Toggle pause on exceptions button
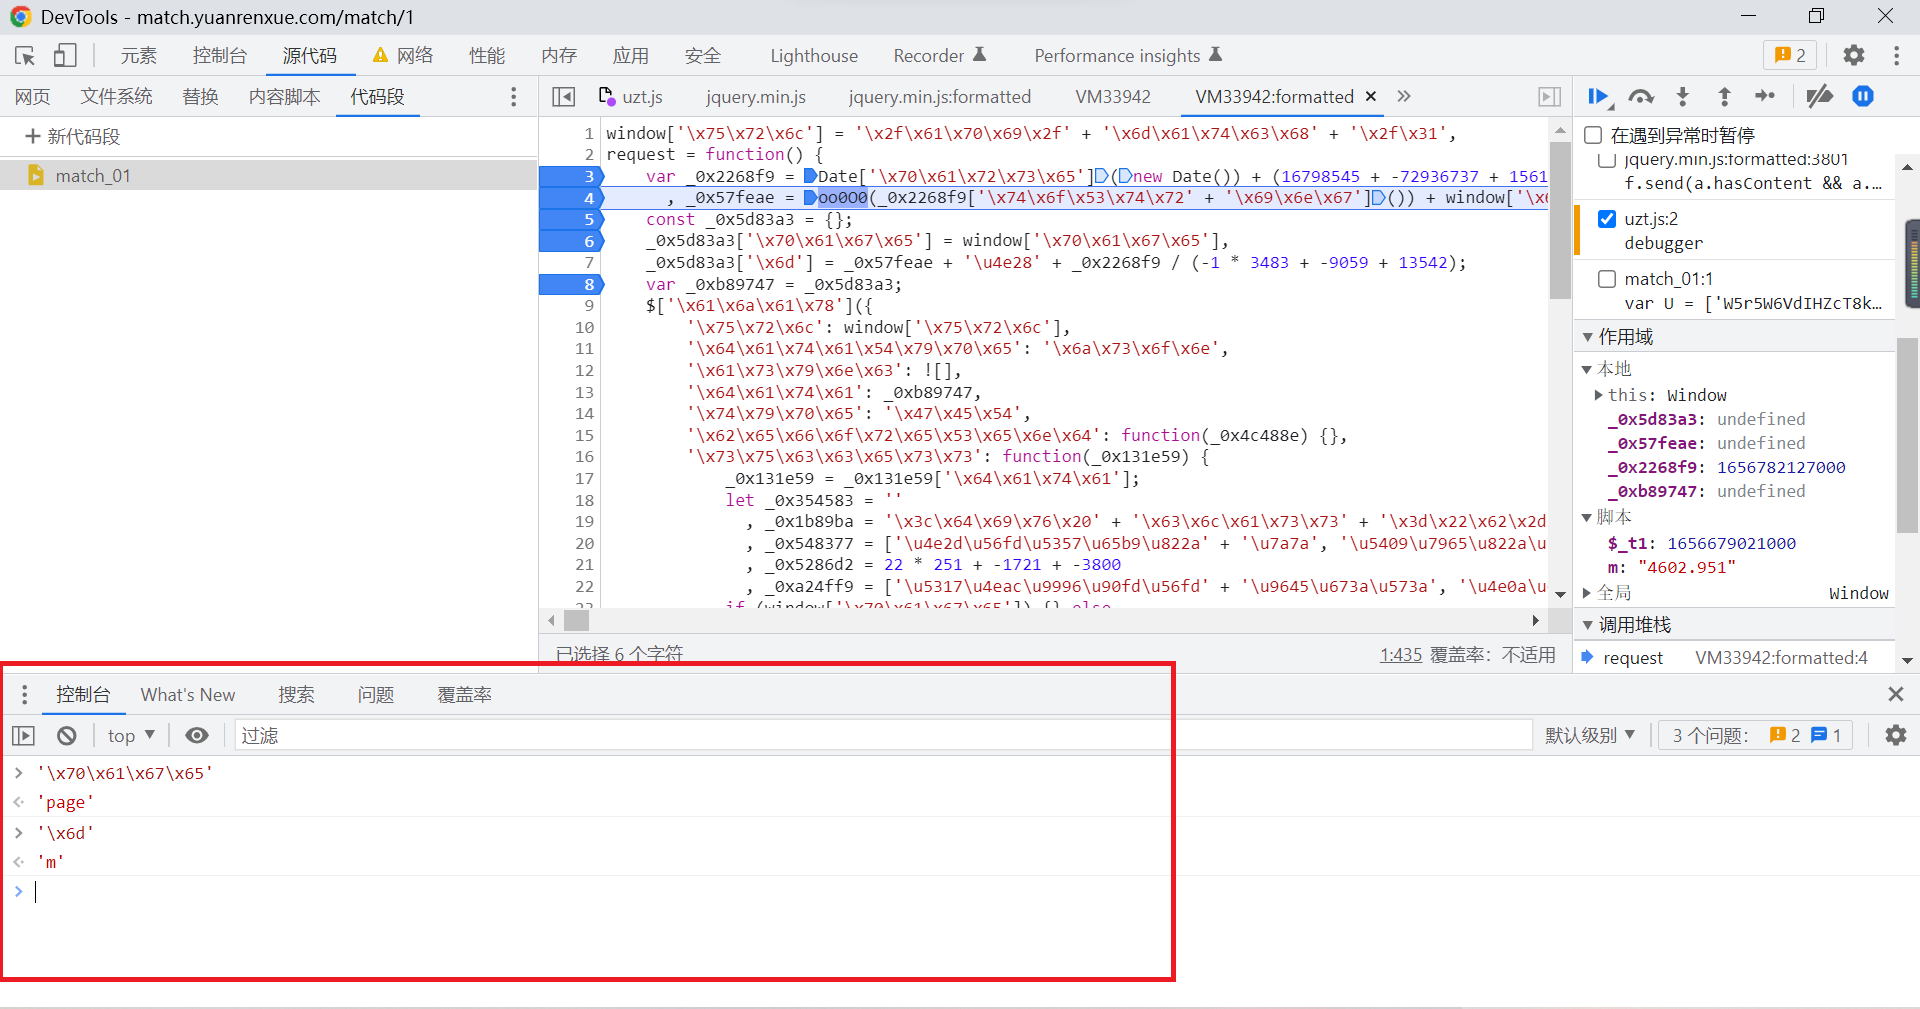1920x1009 pixels. coord(1863,97)
